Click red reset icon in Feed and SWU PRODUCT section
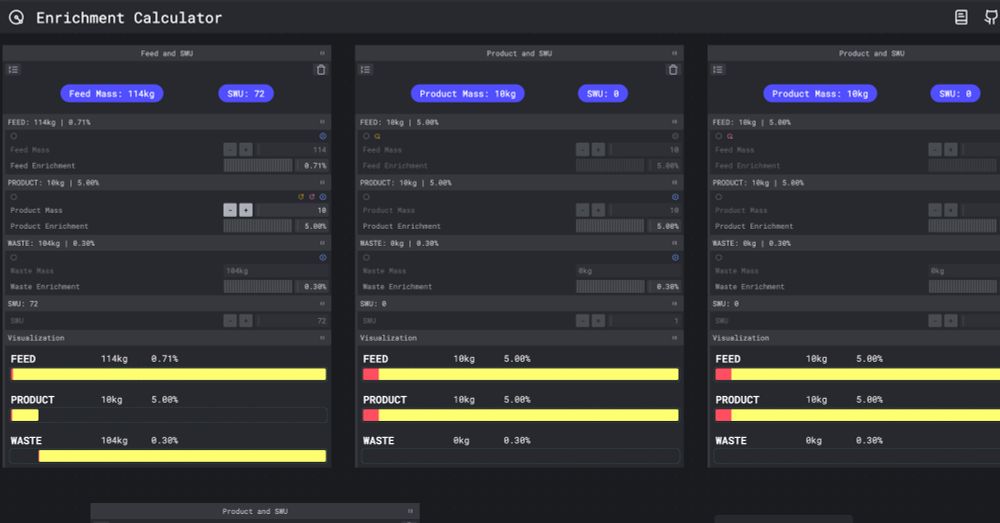This screenshot has width=1000, height=523. coord(312,196)
